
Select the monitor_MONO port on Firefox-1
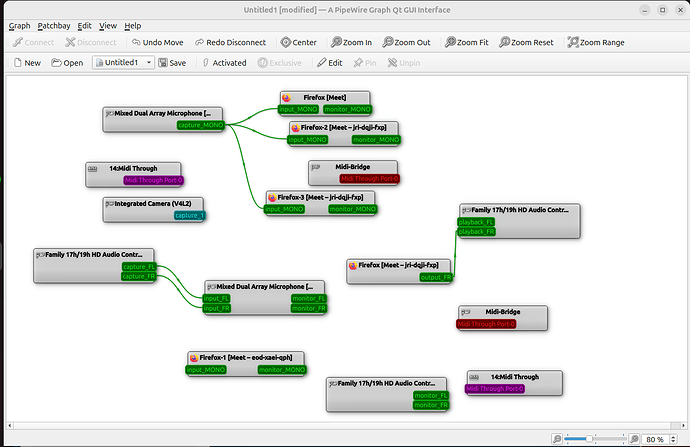pos(282,370)
